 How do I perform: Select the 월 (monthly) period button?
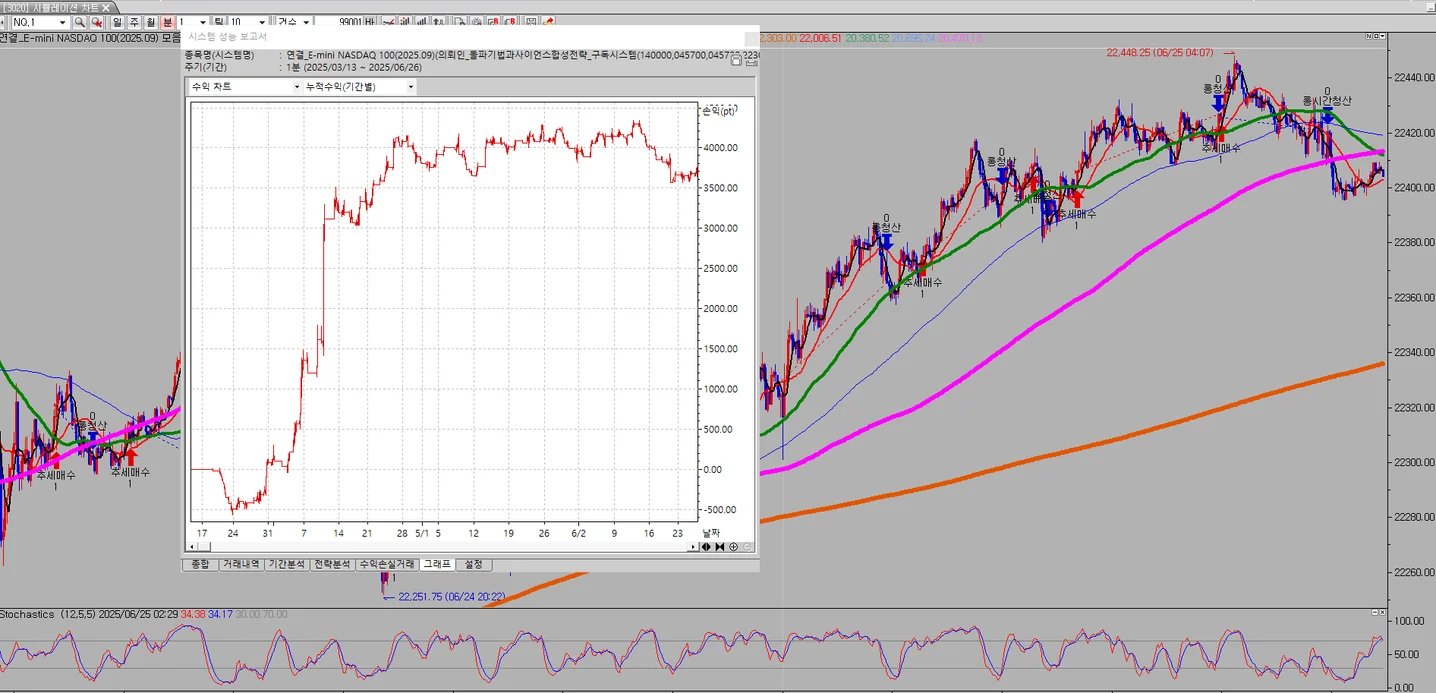point(150,22)
